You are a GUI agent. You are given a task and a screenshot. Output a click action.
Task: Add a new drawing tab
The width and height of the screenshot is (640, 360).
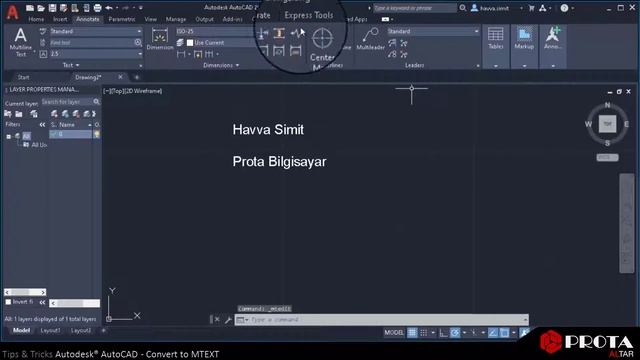[x=137, y=77]
